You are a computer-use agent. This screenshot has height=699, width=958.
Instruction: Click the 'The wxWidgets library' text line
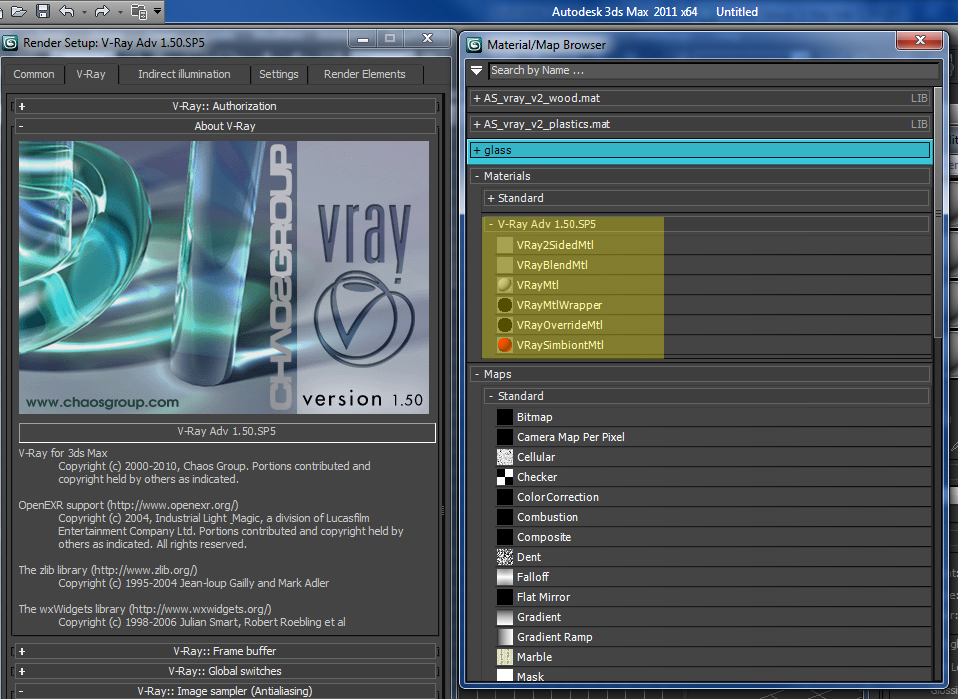(145, 609)
